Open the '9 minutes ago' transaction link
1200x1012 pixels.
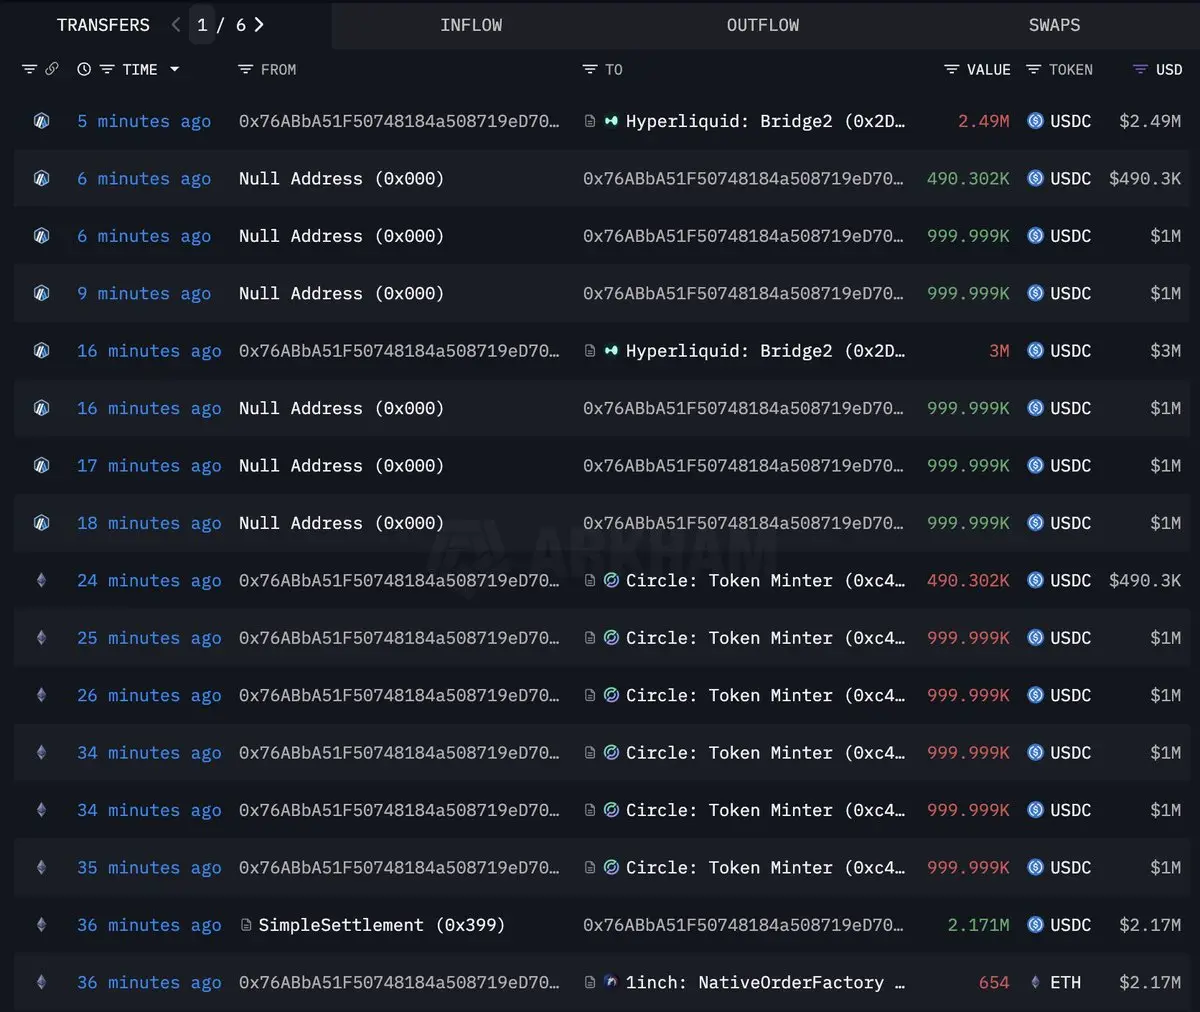pyautogui.click(x=144, y=293)
